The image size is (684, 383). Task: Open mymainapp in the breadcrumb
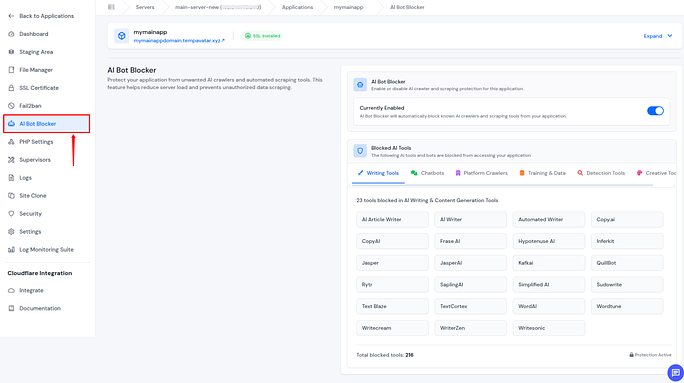click(x=348, y=7)
